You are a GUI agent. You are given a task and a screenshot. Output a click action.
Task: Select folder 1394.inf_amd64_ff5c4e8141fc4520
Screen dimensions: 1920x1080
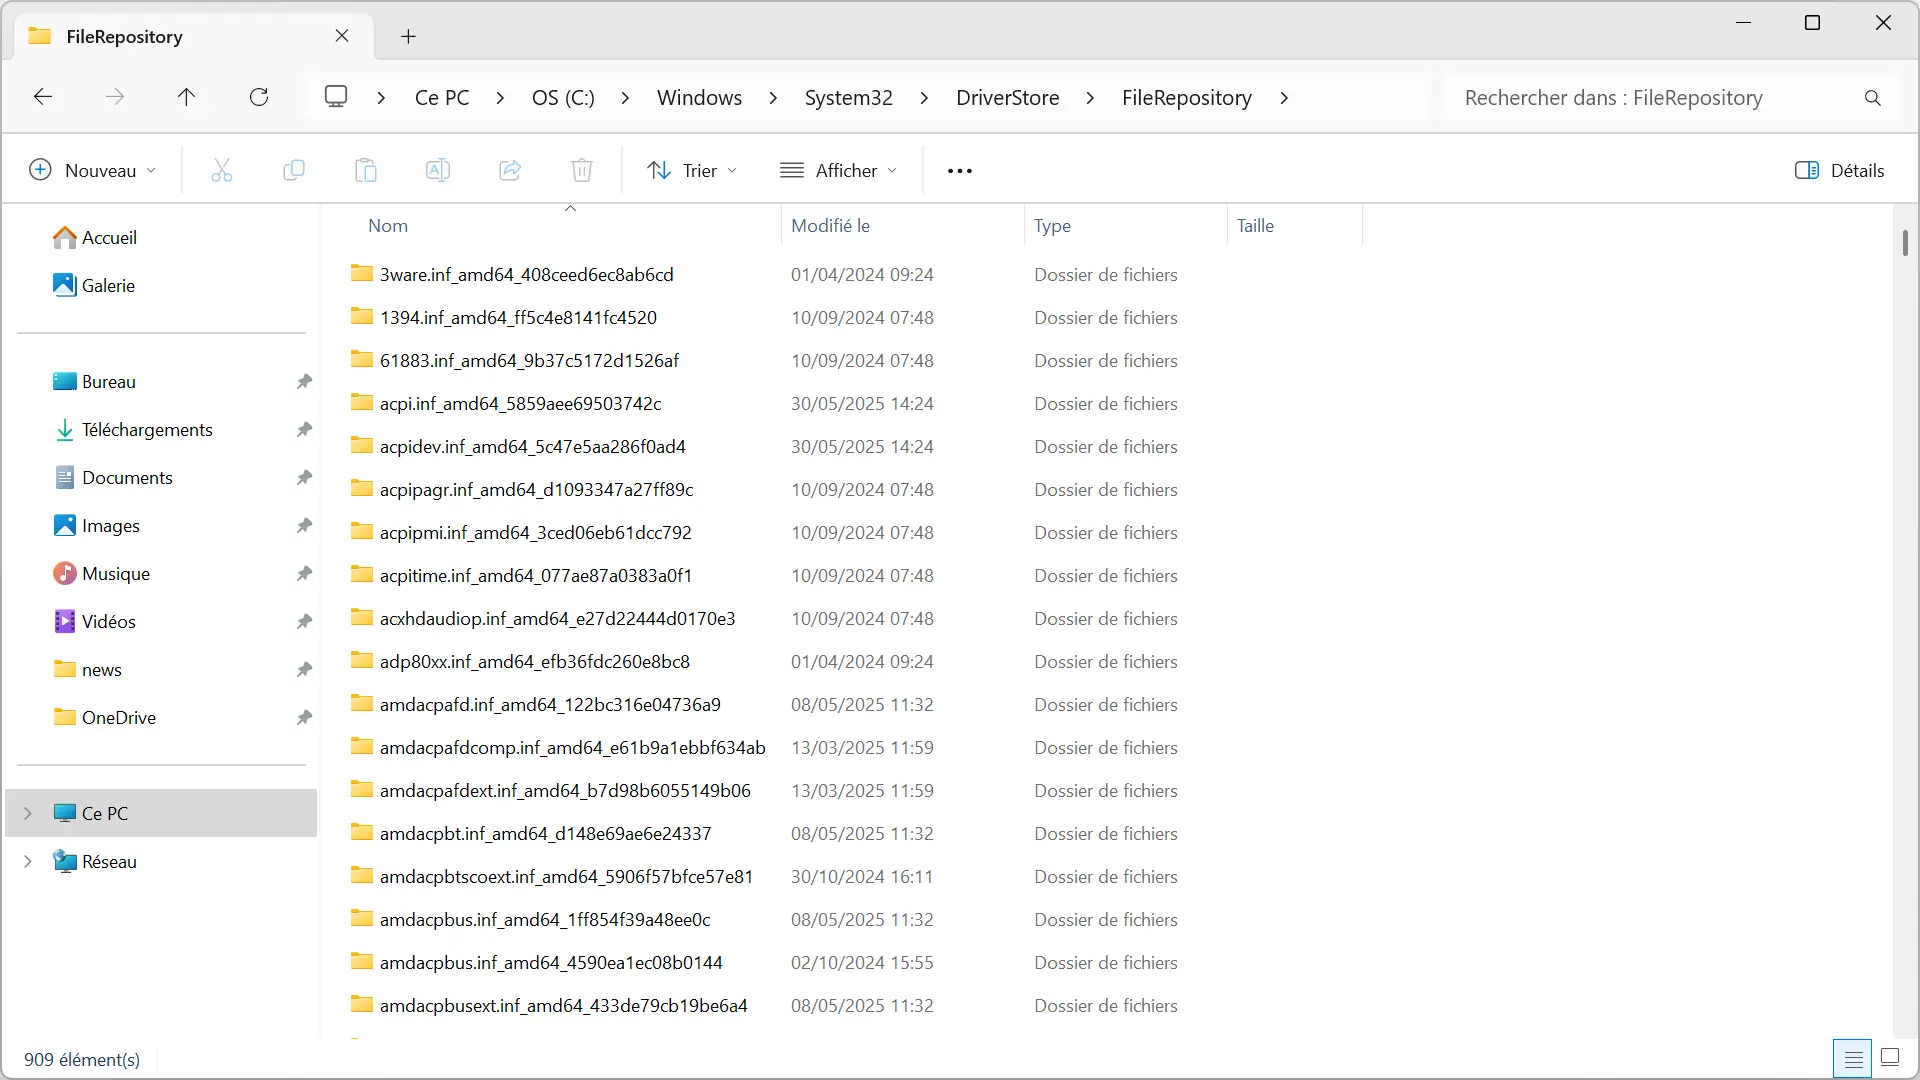click(x=518, y=318)
